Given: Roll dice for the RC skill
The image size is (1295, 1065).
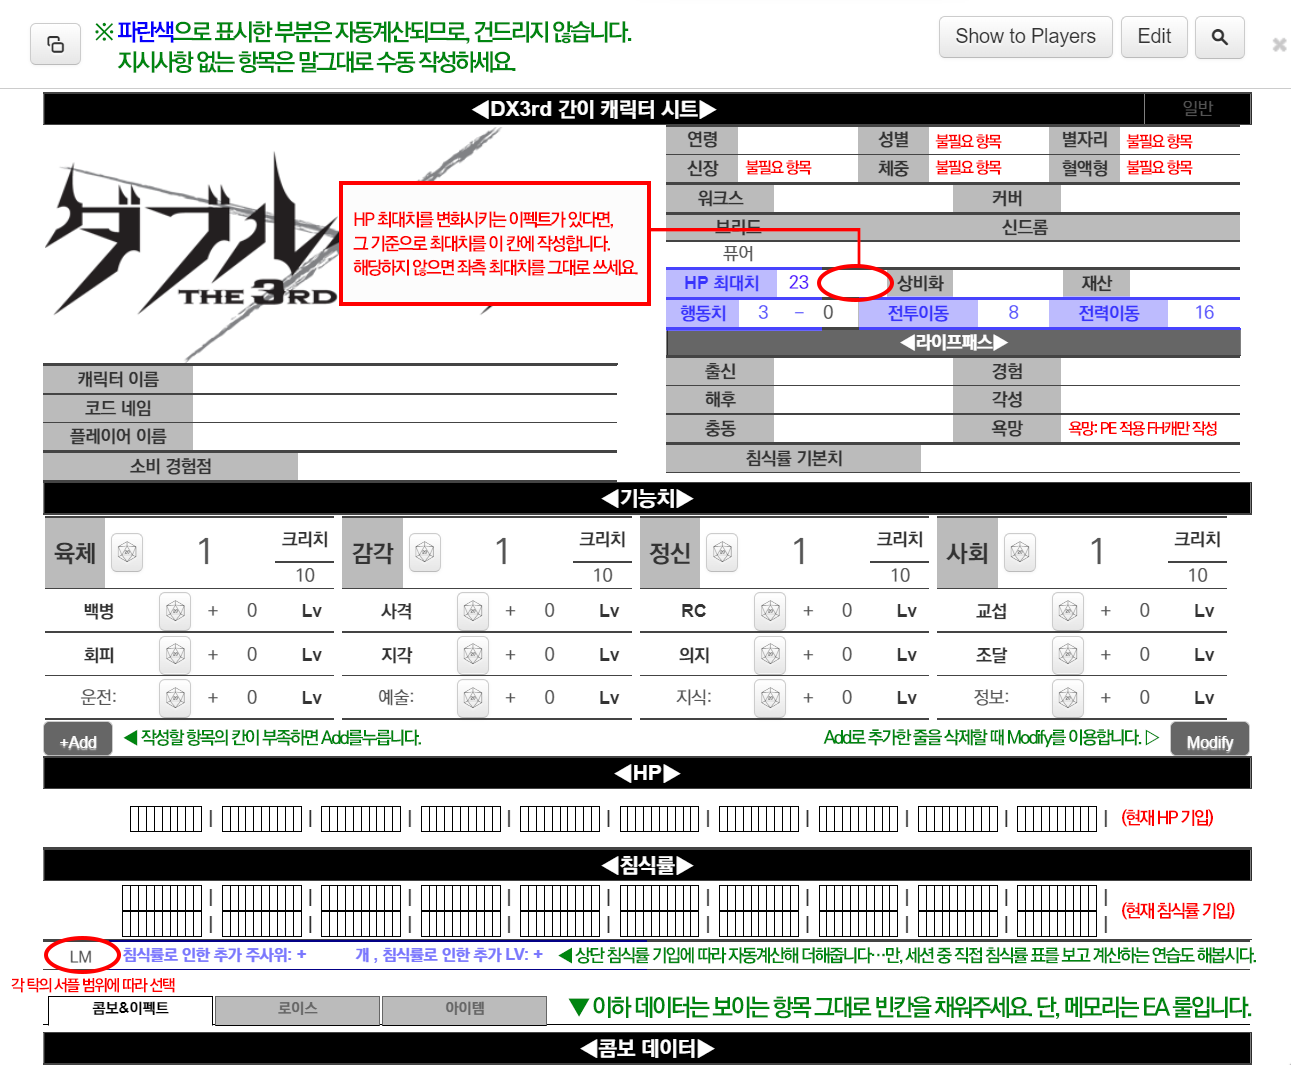Looking at the screenshot, I should coord(770,611).
